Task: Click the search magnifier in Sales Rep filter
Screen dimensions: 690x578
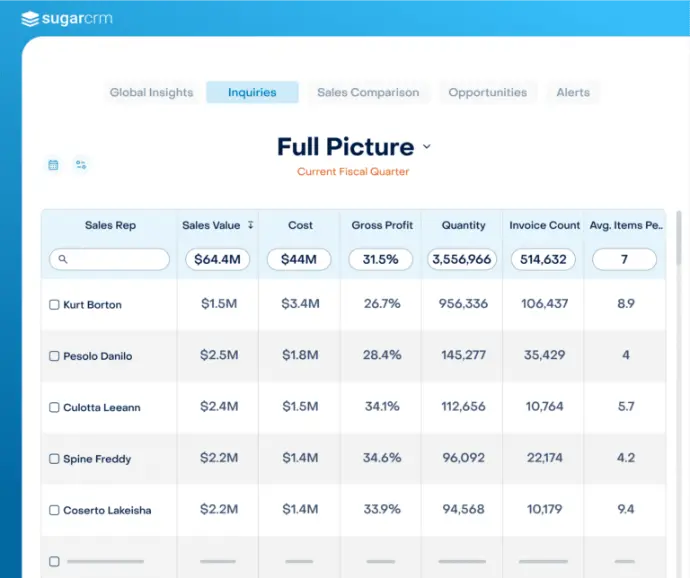Action: tap(63, 259)
